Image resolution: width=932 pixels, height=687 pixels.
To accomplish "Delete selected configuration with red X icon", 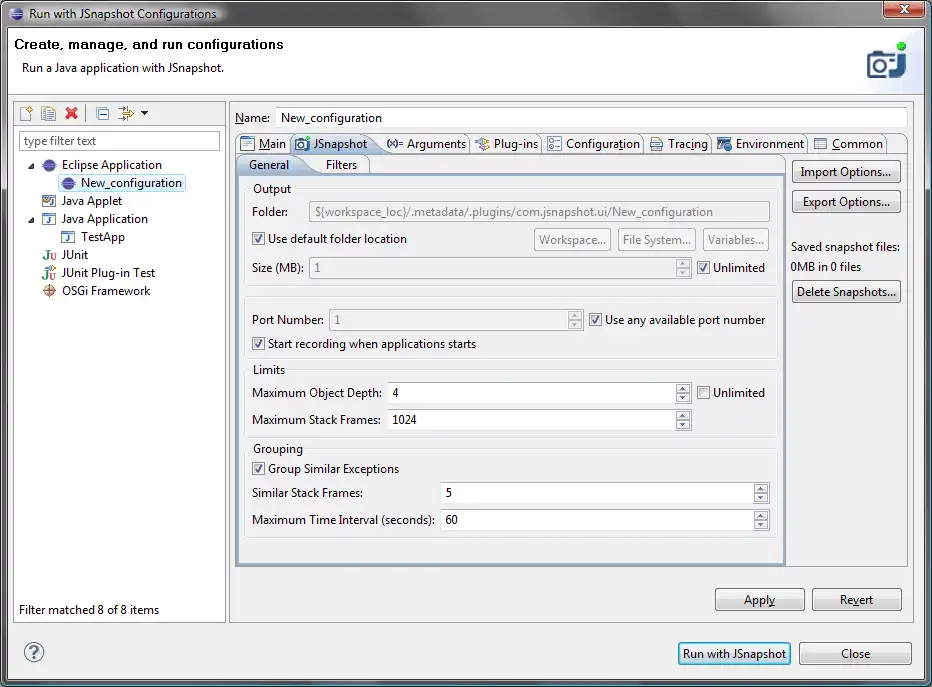I will (x=72, y=113).
